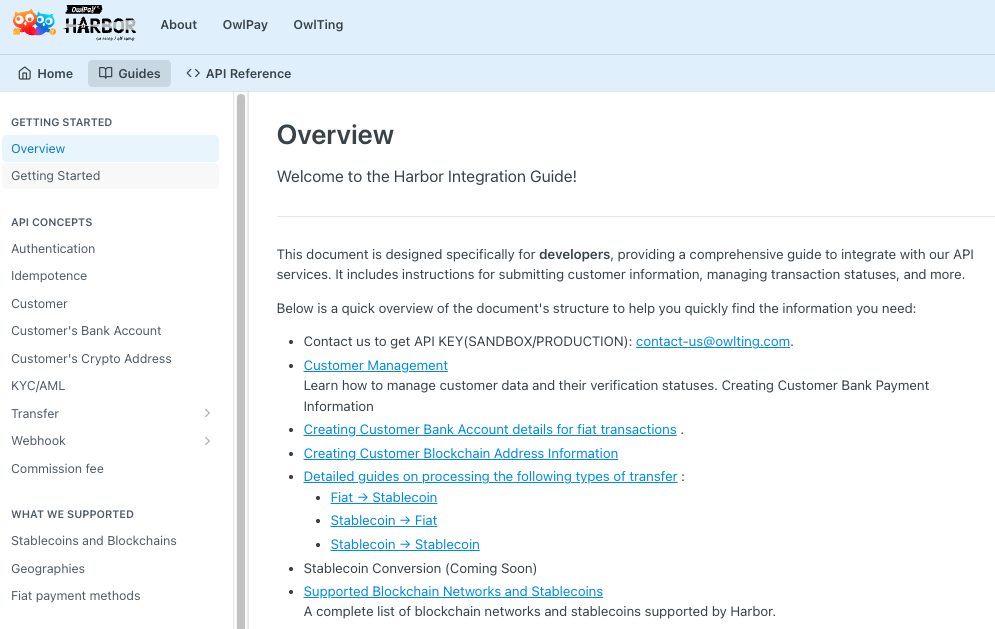
Task: Click the 'Stablecoin Conversion (Coming Soon)' text
Action: coord(420,569)
